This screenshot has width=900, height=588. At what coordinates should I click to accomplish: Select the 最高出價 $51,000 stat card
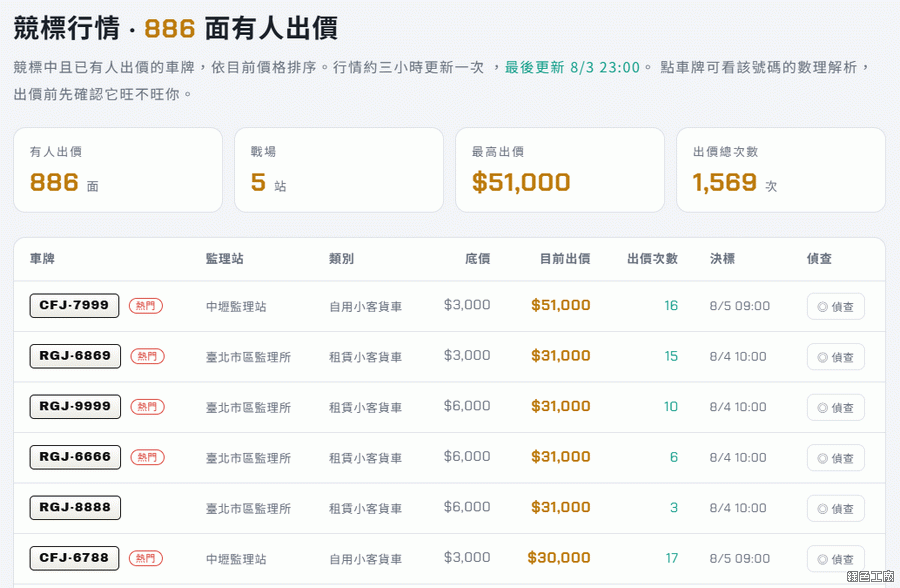[560, 170]
